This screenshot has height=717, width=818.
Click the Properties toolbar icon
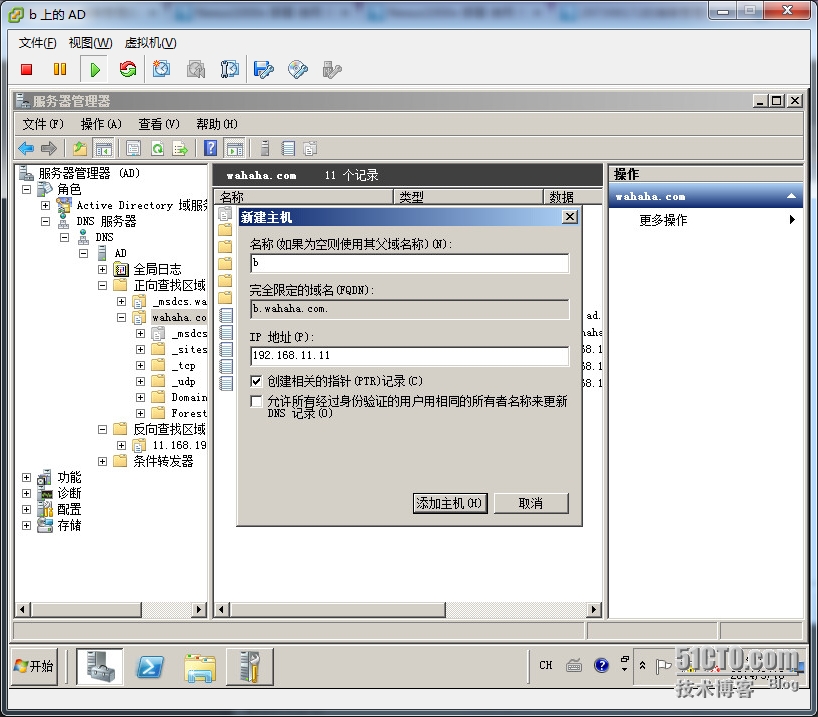tap(134, 149)
